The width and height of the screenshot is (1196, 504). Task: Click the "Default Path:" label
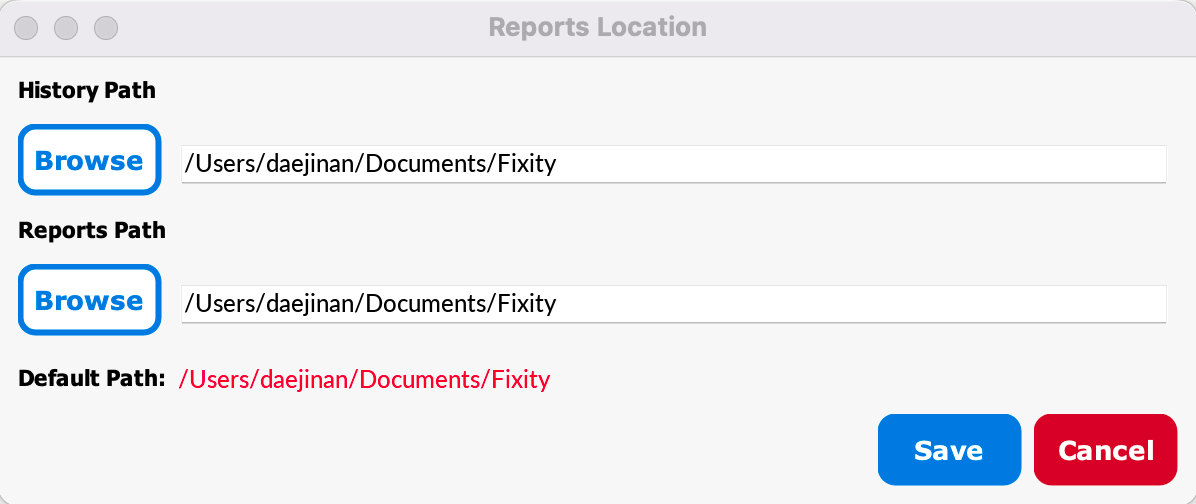tap(92, 378)
